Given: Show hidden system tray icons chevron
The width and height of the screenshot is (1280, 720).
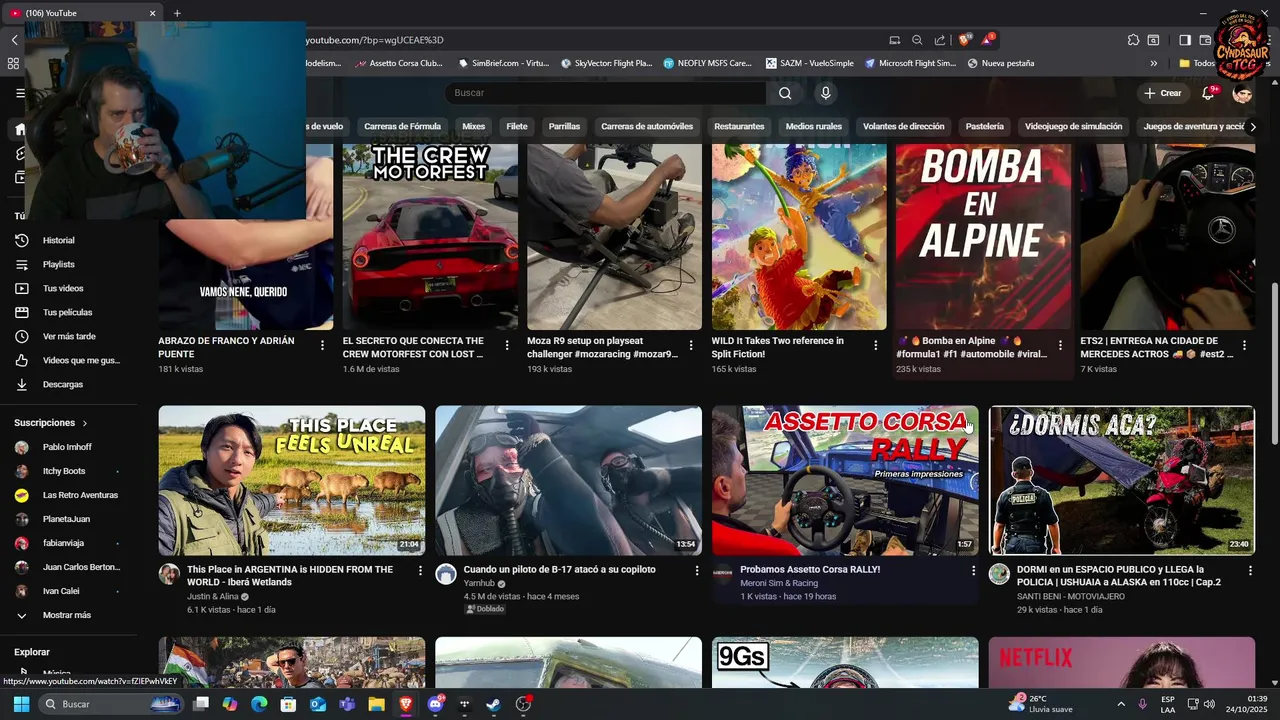Looking at the screenshot, I should coord(1120,704).
